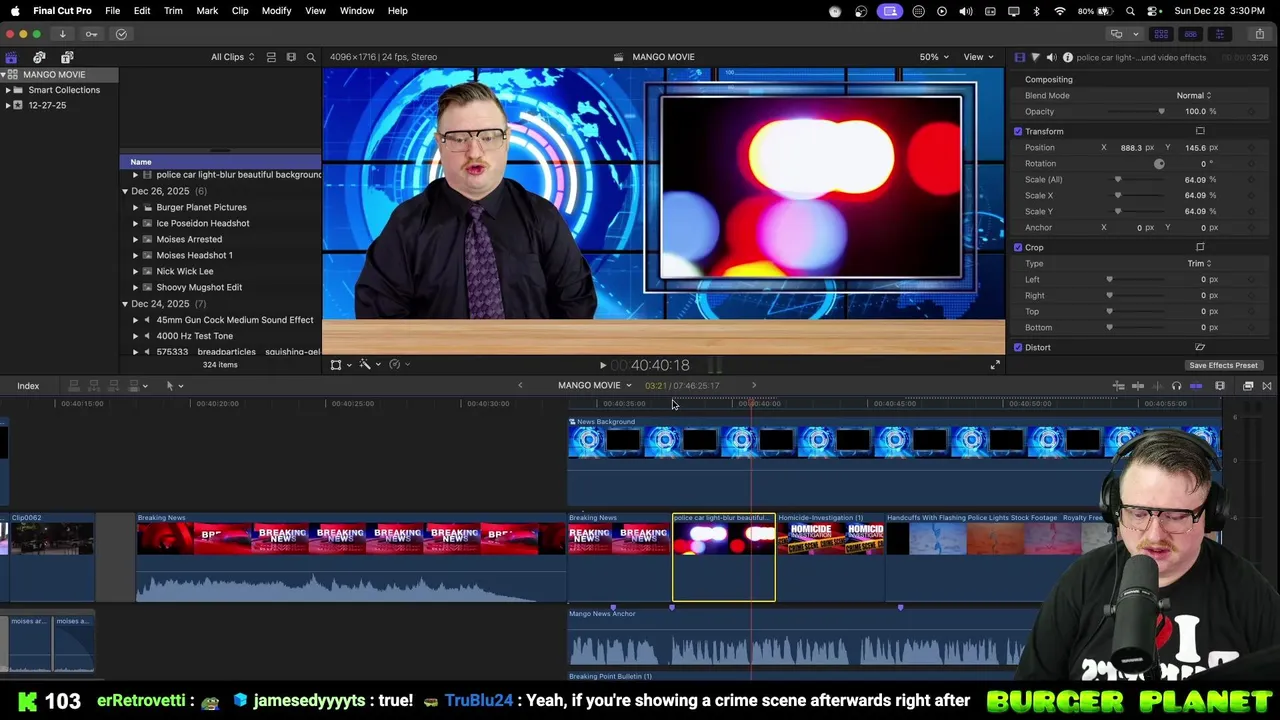Viewport: 1280px width, 720px height.
Task: Expand Smart Collections in library sidebar
Action: (x=8, y=90)
